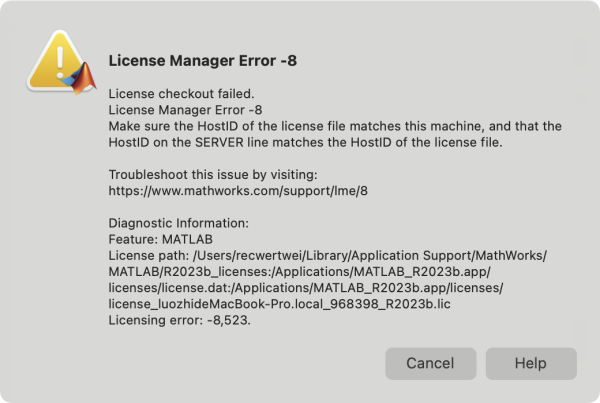Click the non-bold License Manager Error -8 line

pyautogui.click(x=186, y=110)
